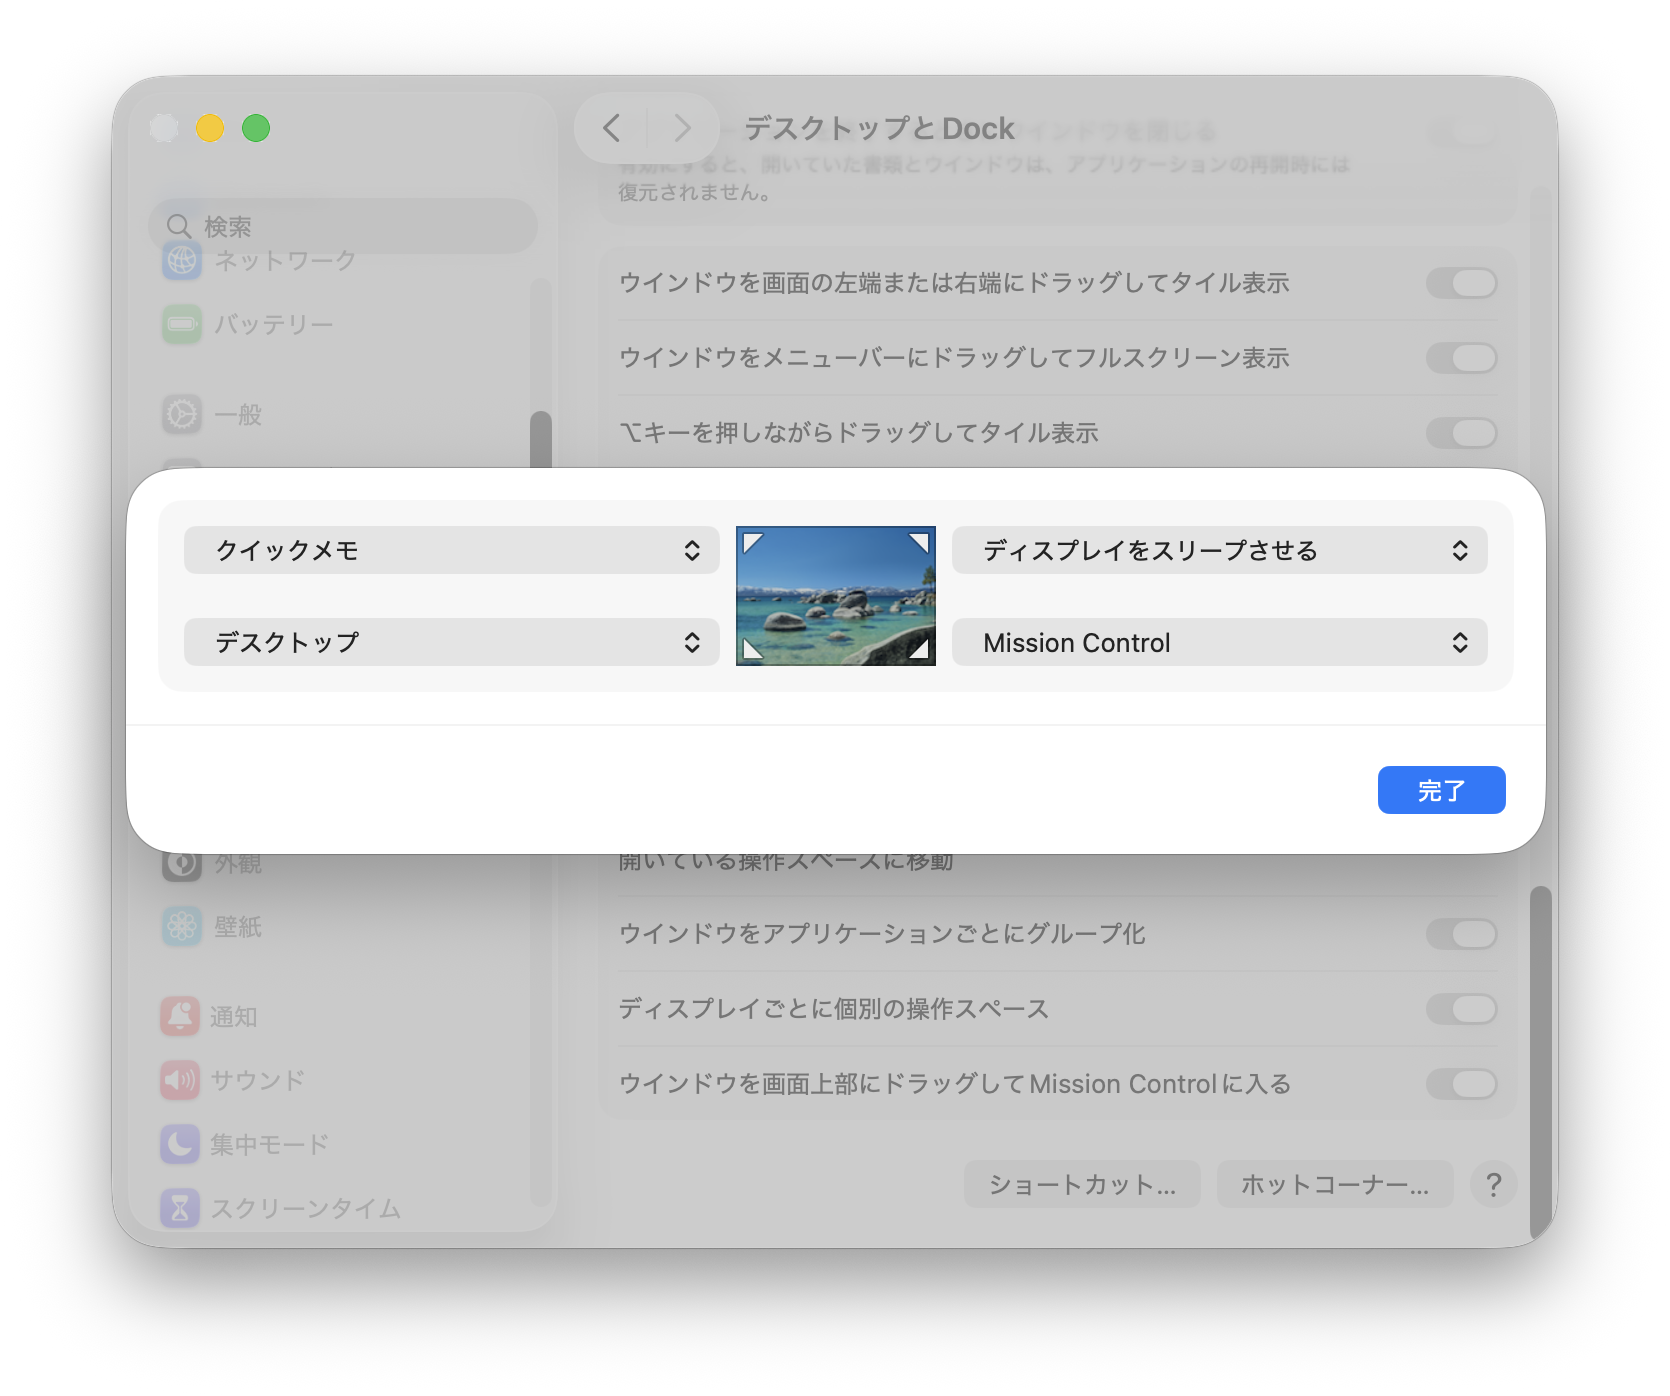1670x1396 pixels.
Task: Open the ディスプレイをスリープさせる corner dropdown
Action: pos(1219,550)
